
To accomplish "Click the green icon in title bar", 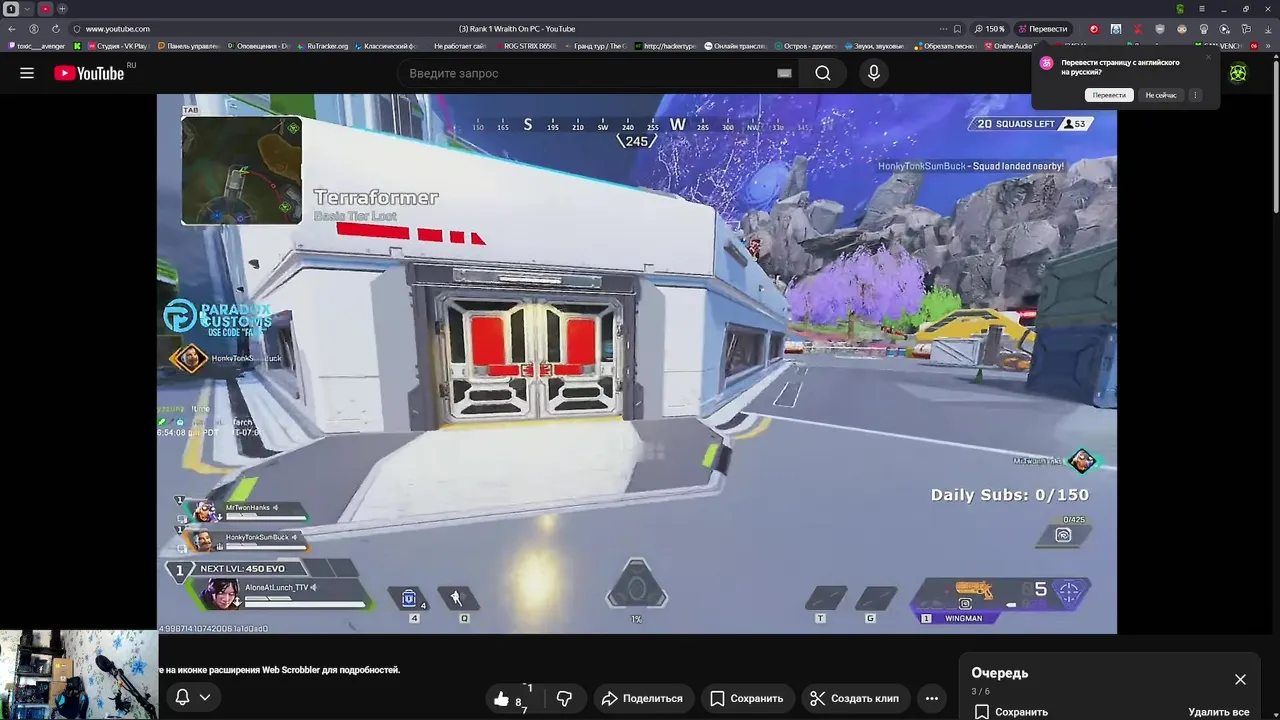I will click(x=1180, y=9).
